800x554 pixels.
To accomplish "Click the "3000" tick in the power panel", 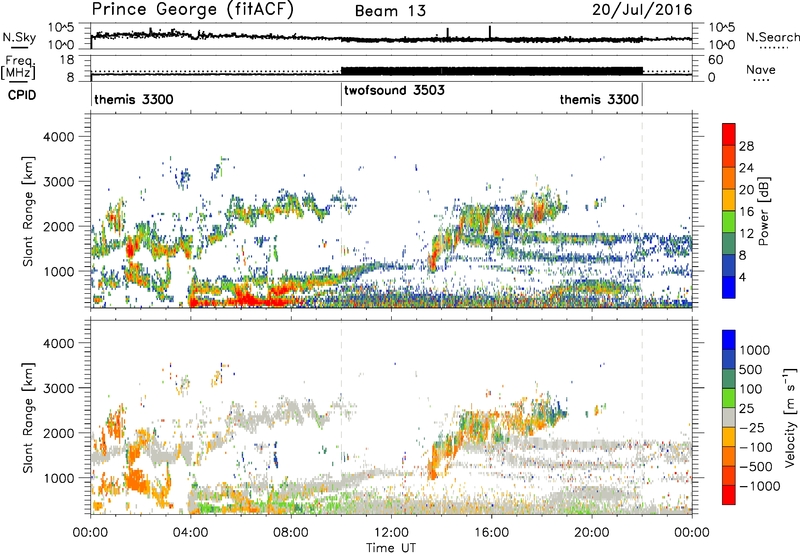I will [x=59, y=182].
